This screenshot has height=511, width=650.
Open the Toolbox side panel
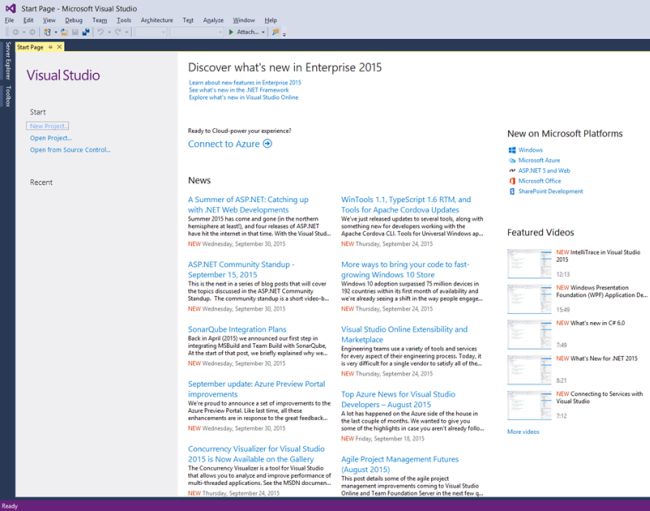[x=7, y=96]
